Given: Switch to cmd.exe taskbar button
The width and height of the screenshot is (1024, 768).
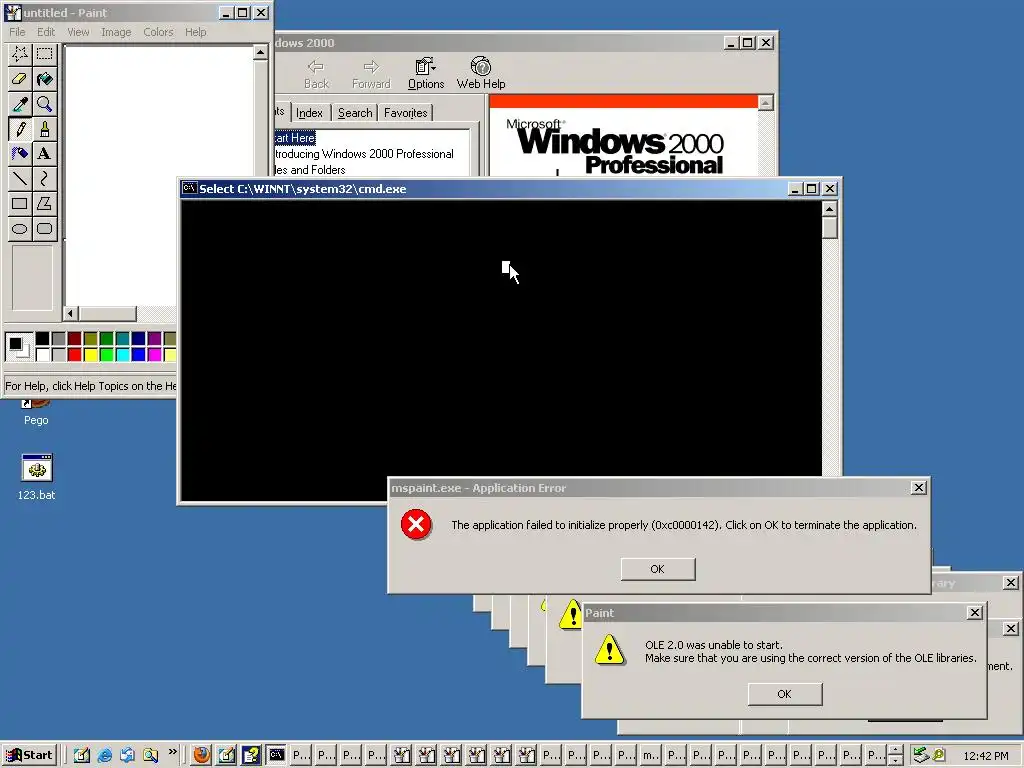Looking at the screenshot, I should coord(277,755).
